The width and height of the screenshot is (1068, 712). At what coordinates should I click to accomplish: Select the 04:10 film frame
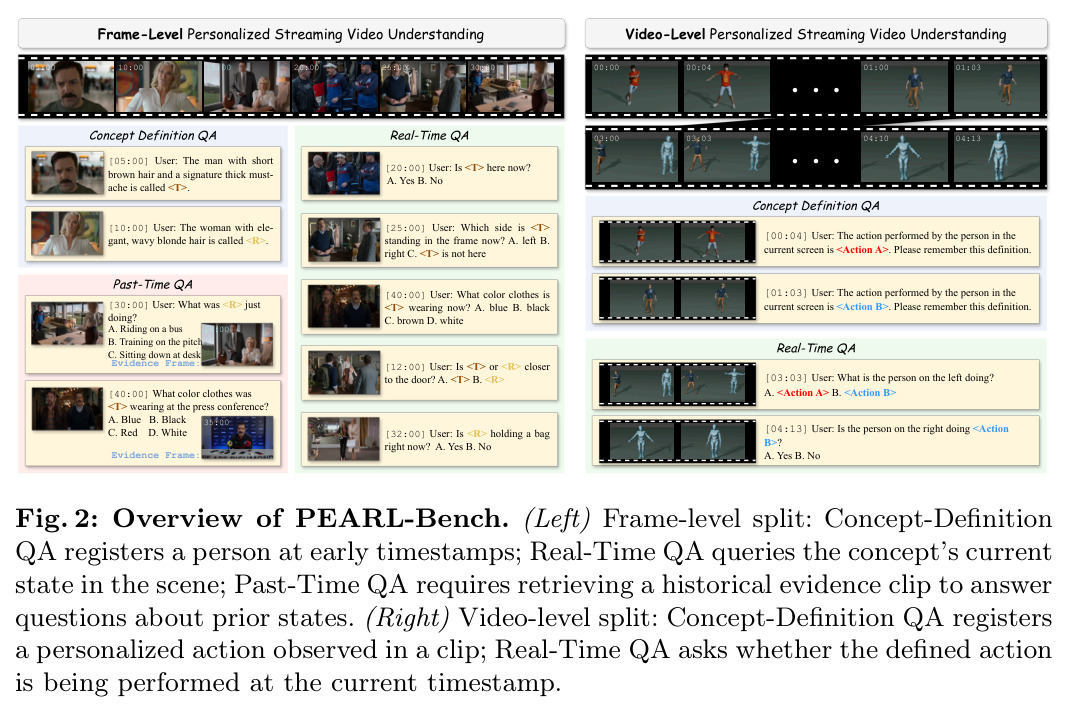[905, 157]
